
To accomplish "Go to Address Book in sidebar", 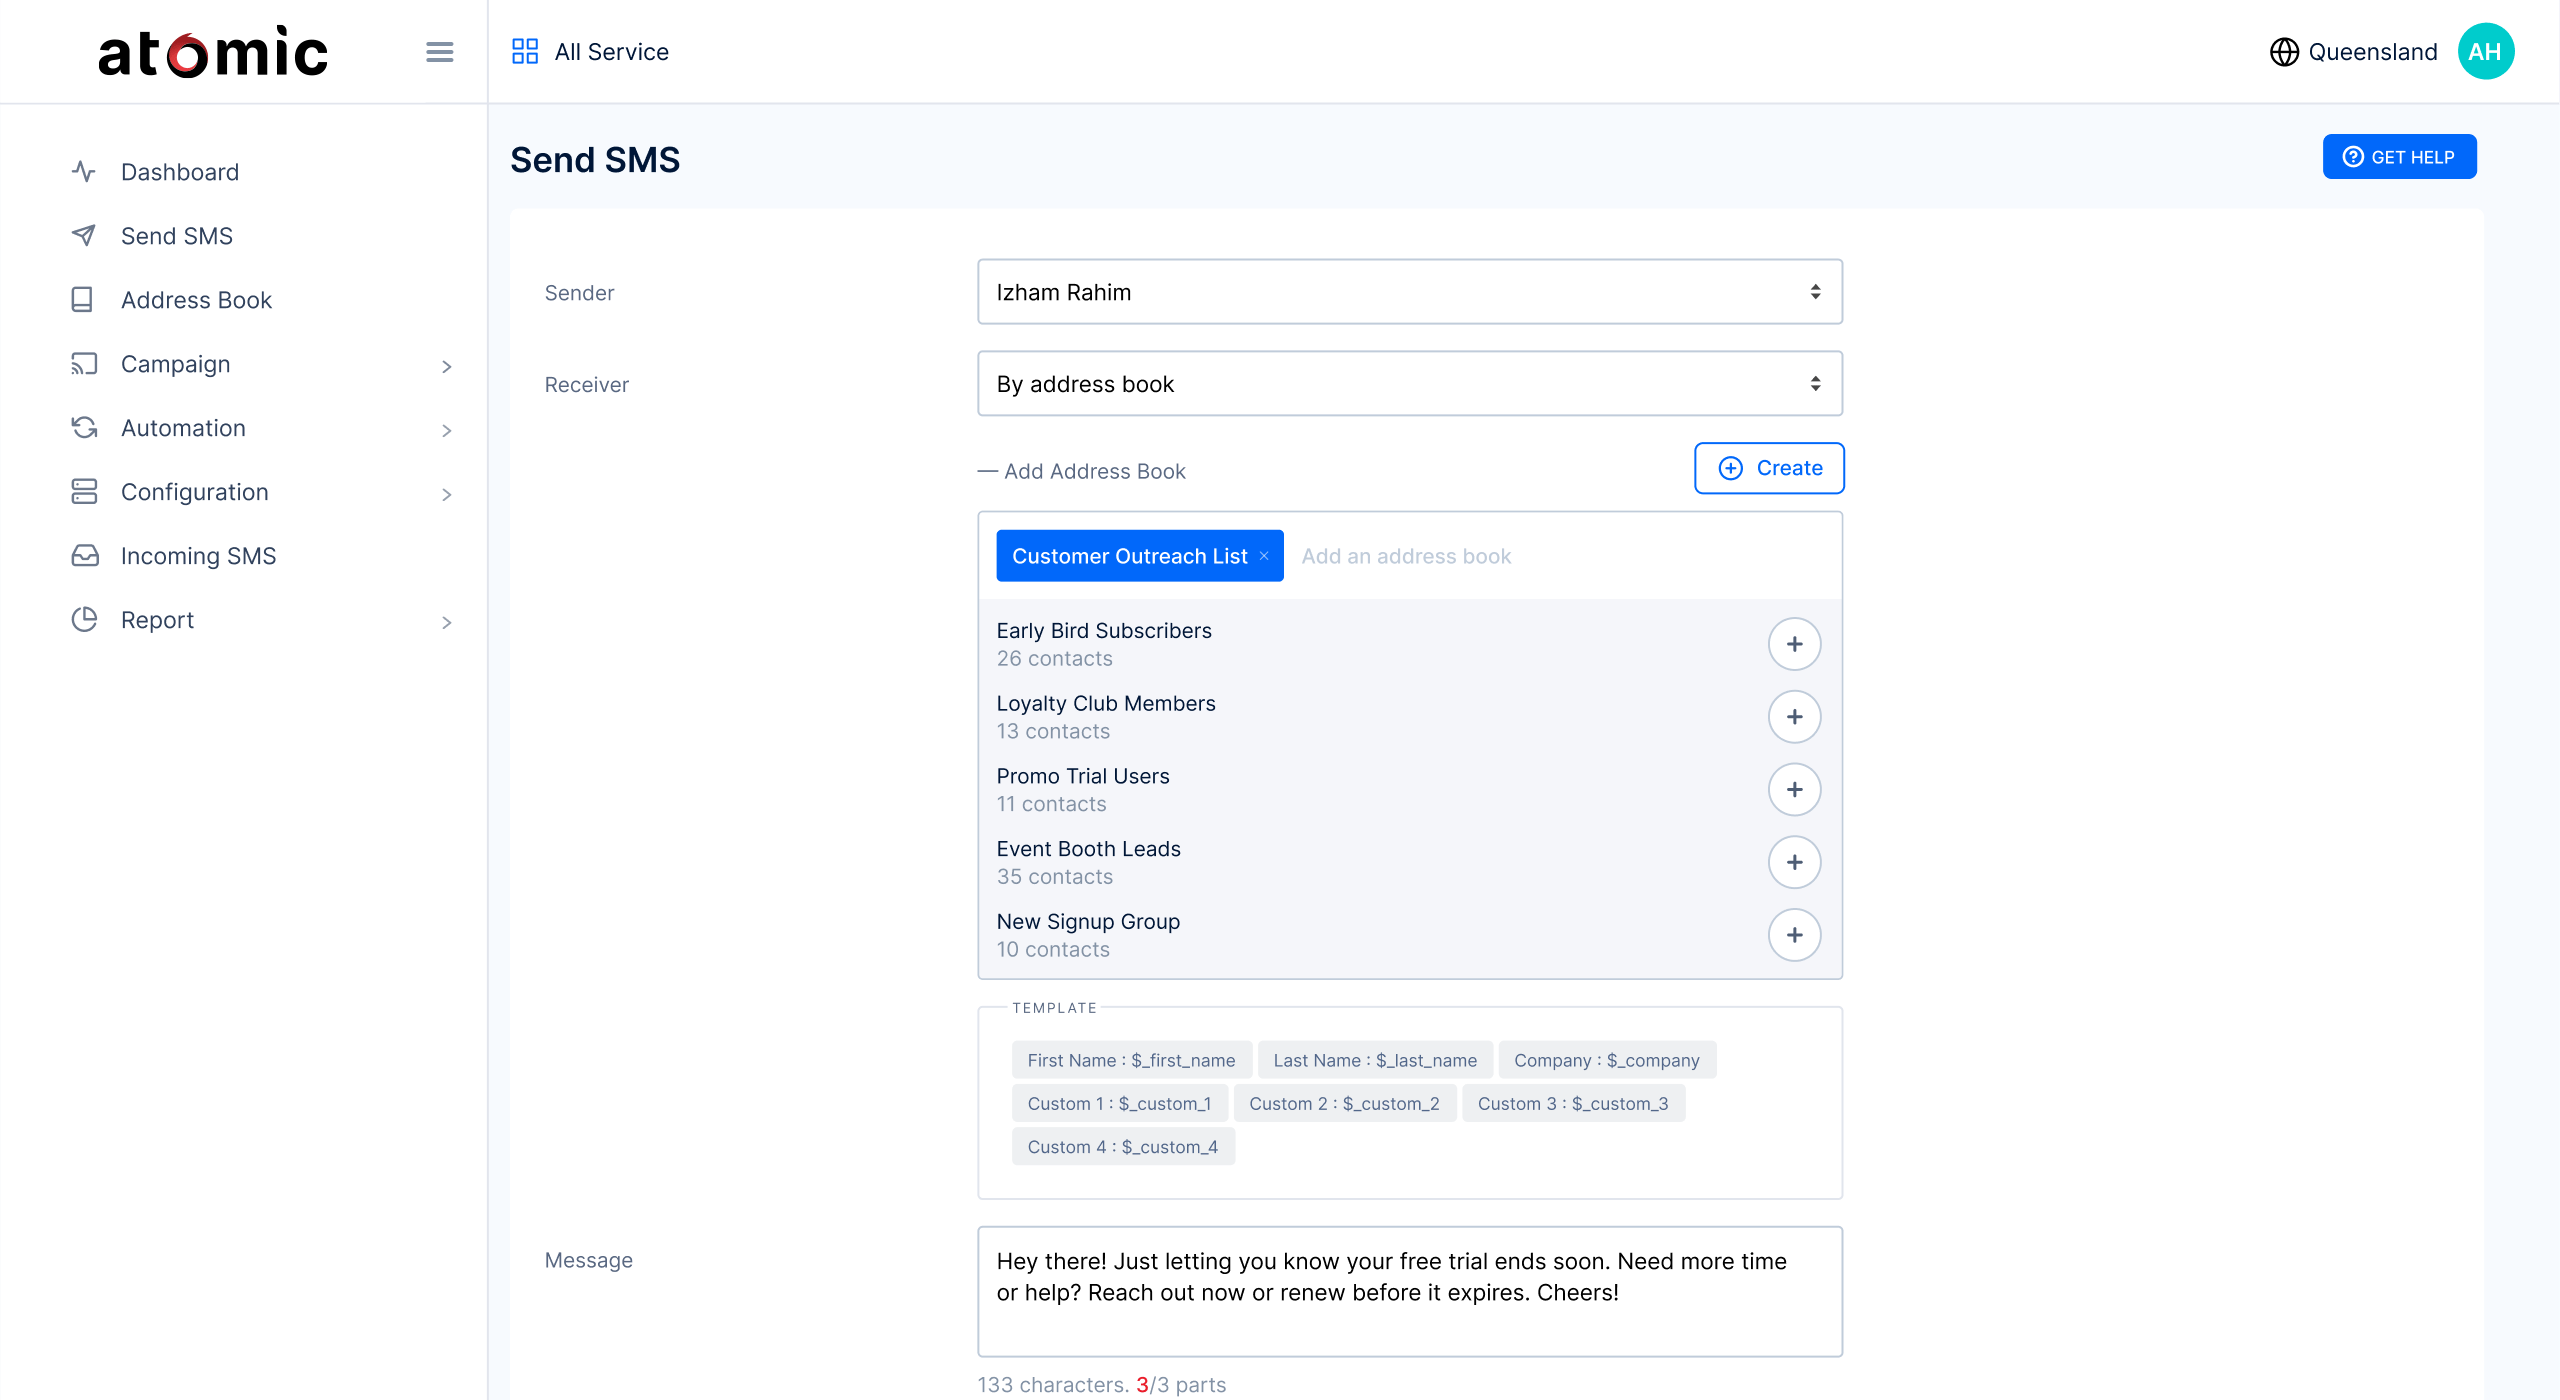I will tap(196, 300).
